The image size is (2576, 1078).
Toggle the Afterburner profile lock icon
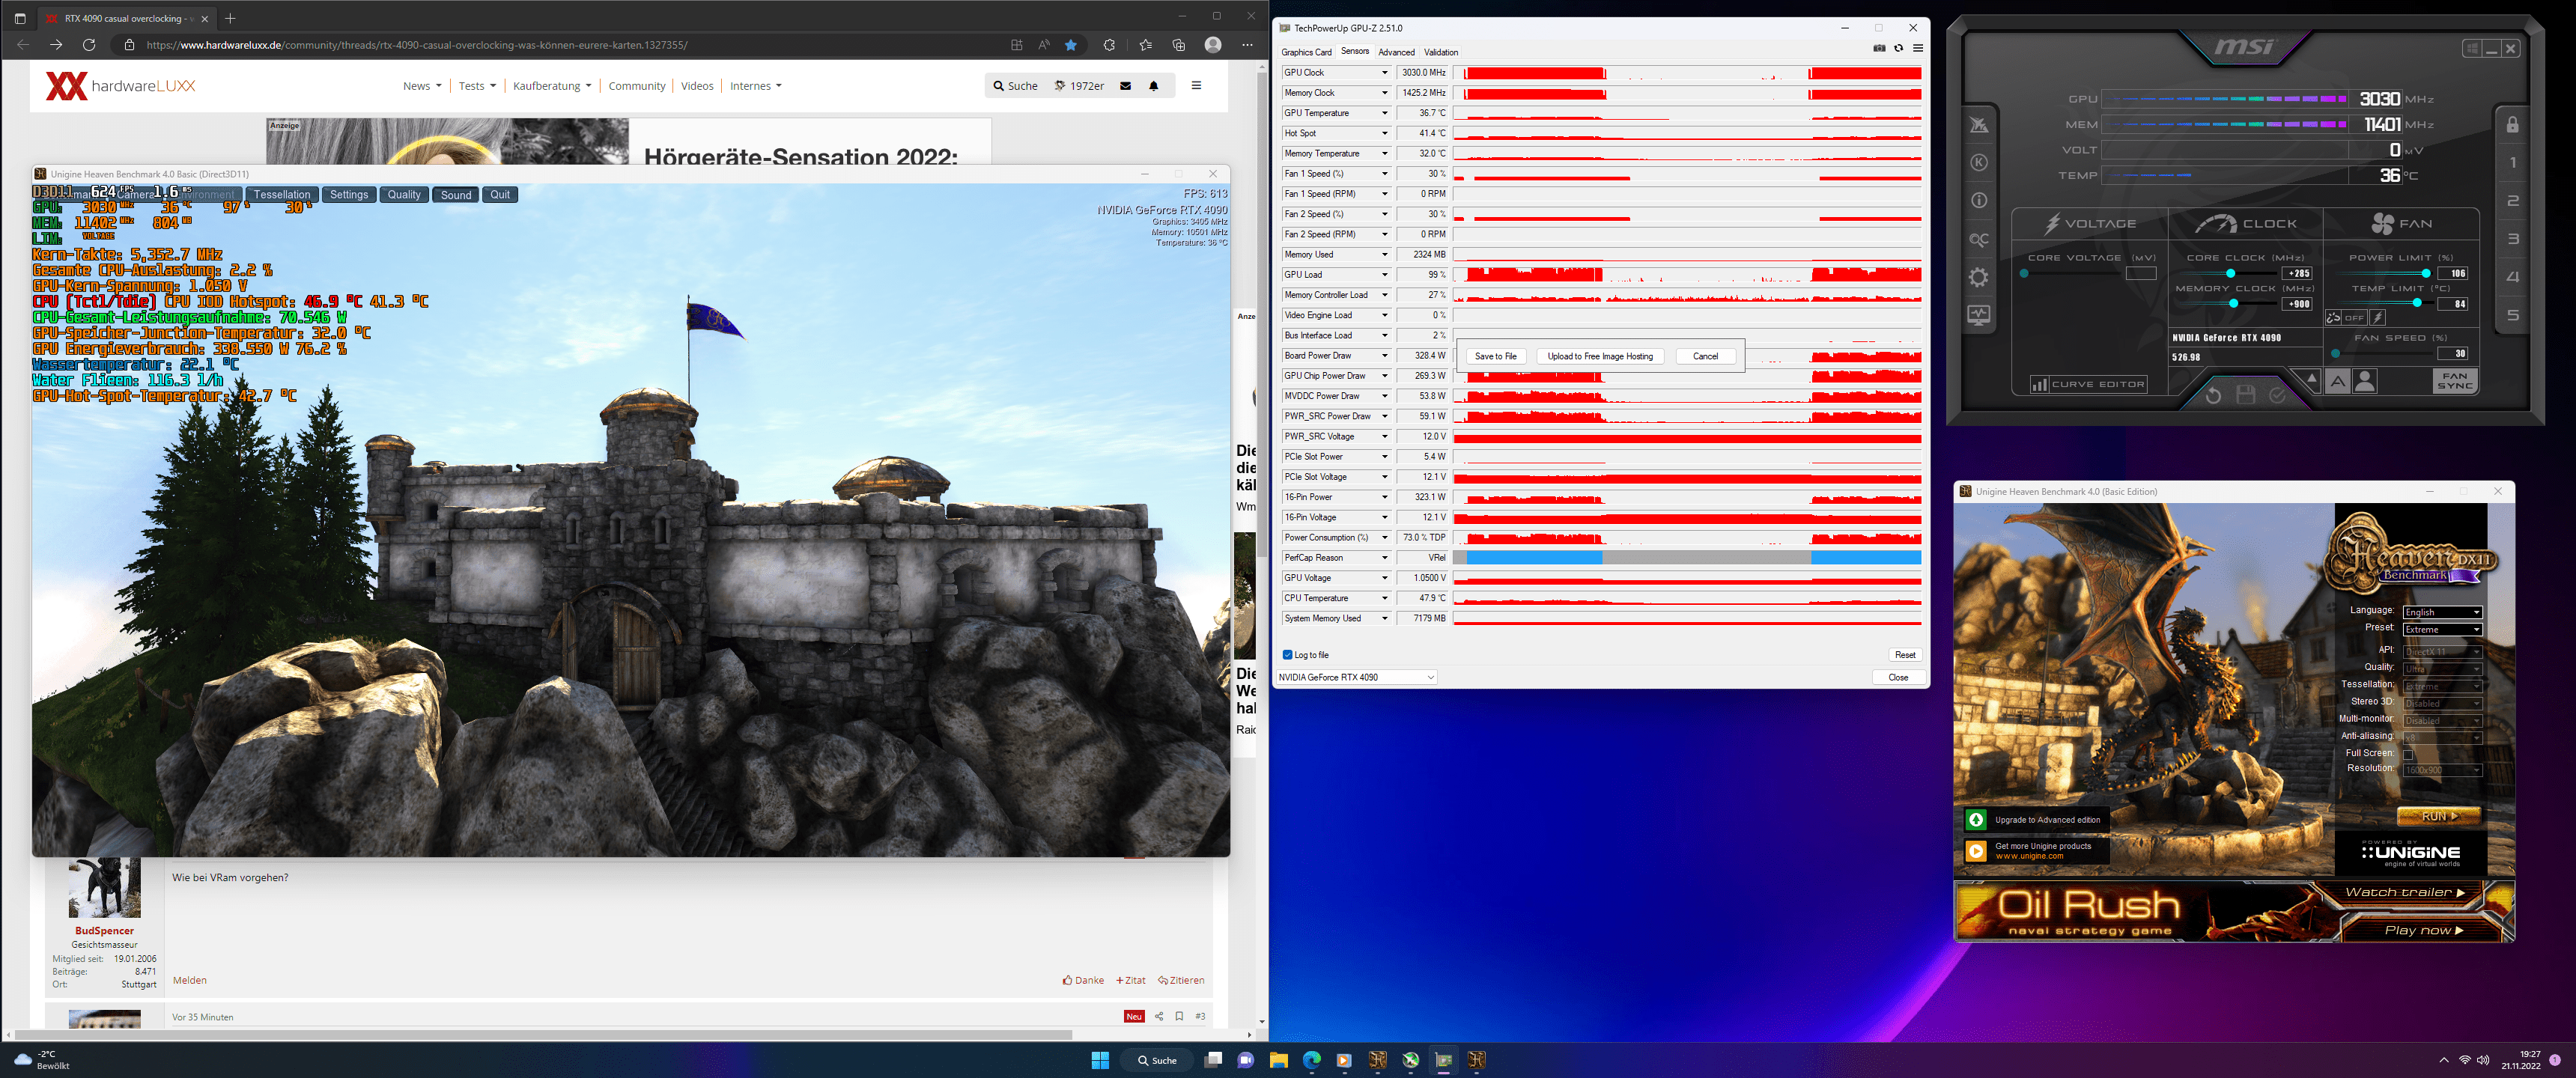pyautogui.click(x=2512, y=125)
